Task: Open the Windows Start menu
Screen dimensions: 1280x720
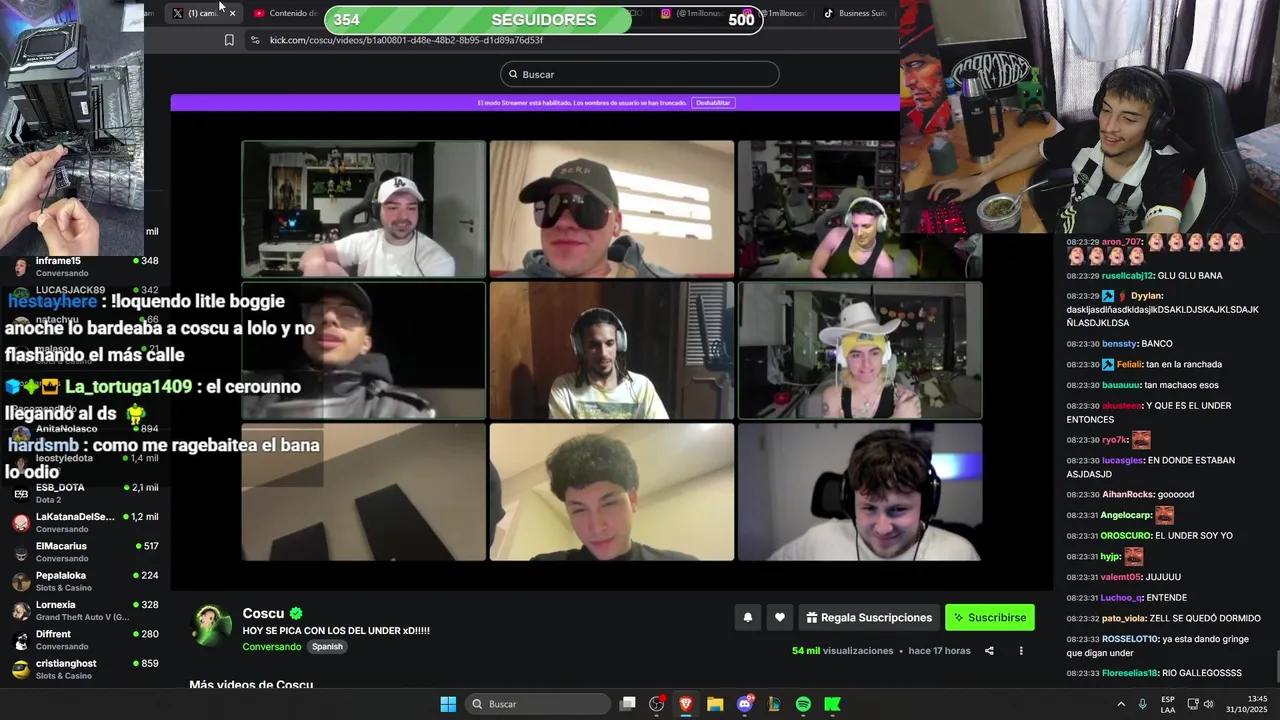Action: 448,704
